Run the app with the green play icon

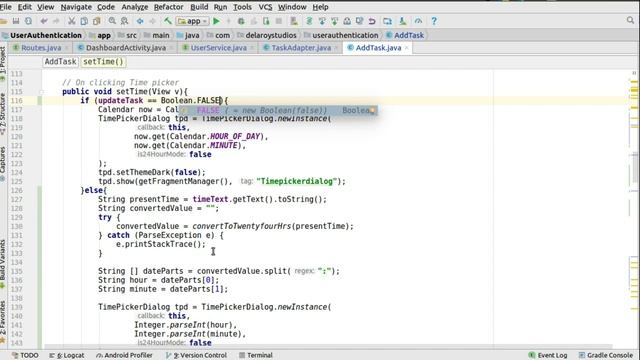point(216,21)
